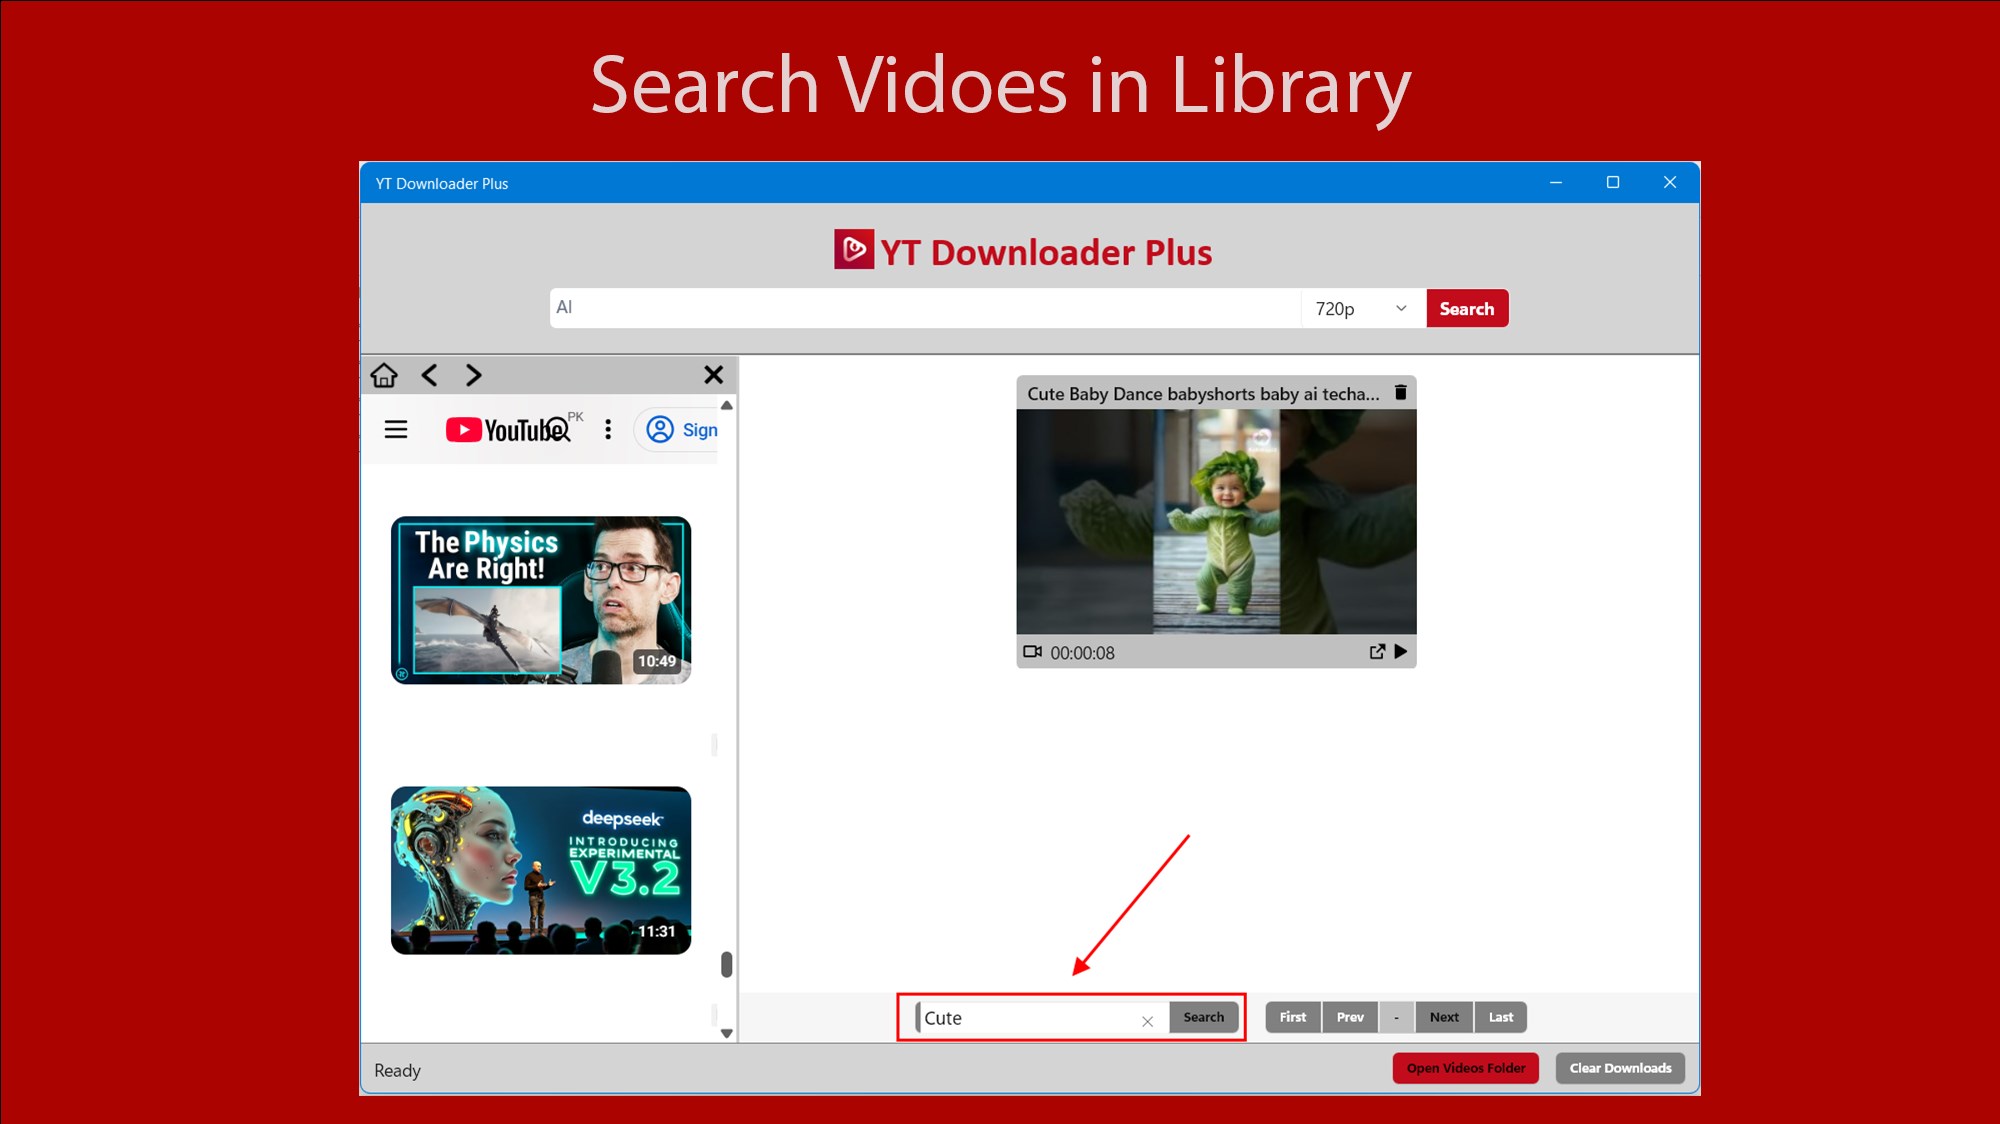Play the Cute Baby Dance video
The height and width of the screenshot is (1124, 2000).
point(1401,652)
